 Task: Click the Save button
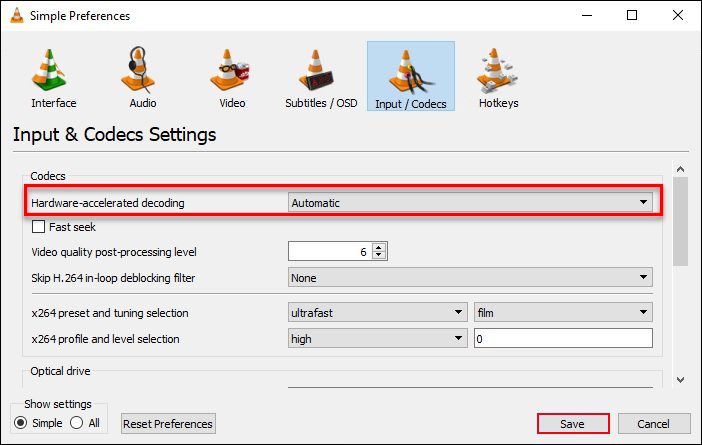(573, 424)
